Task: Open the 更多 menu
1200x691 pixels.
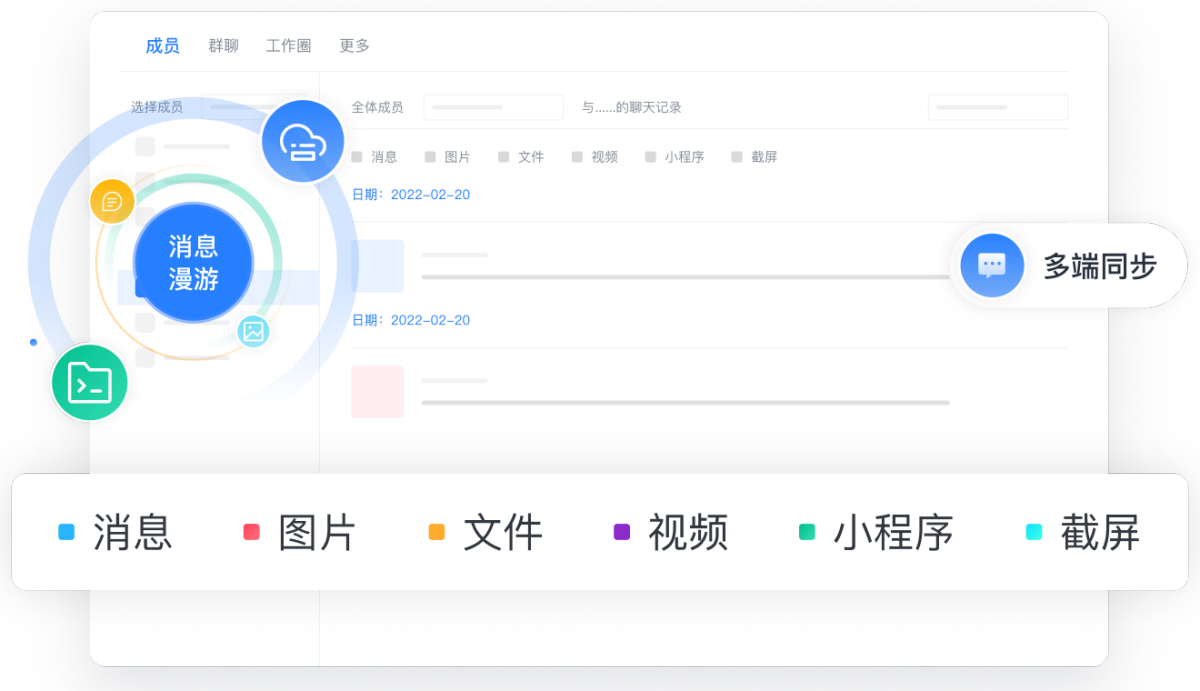Action: point(353,45)
